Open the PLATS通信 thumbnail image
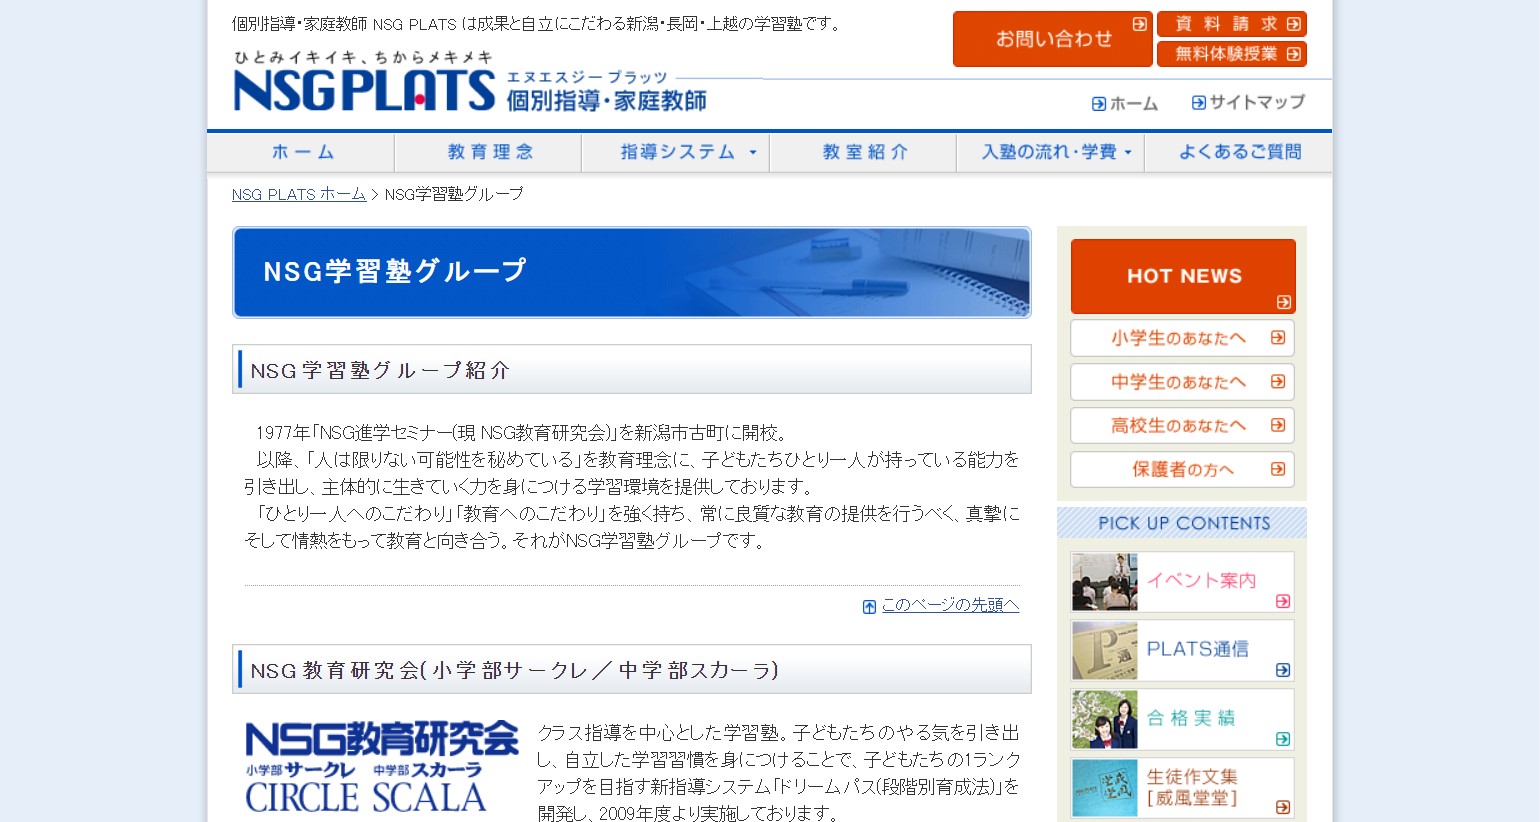Viewport: 1540px width, 822px height. (x=1105, y=651)
